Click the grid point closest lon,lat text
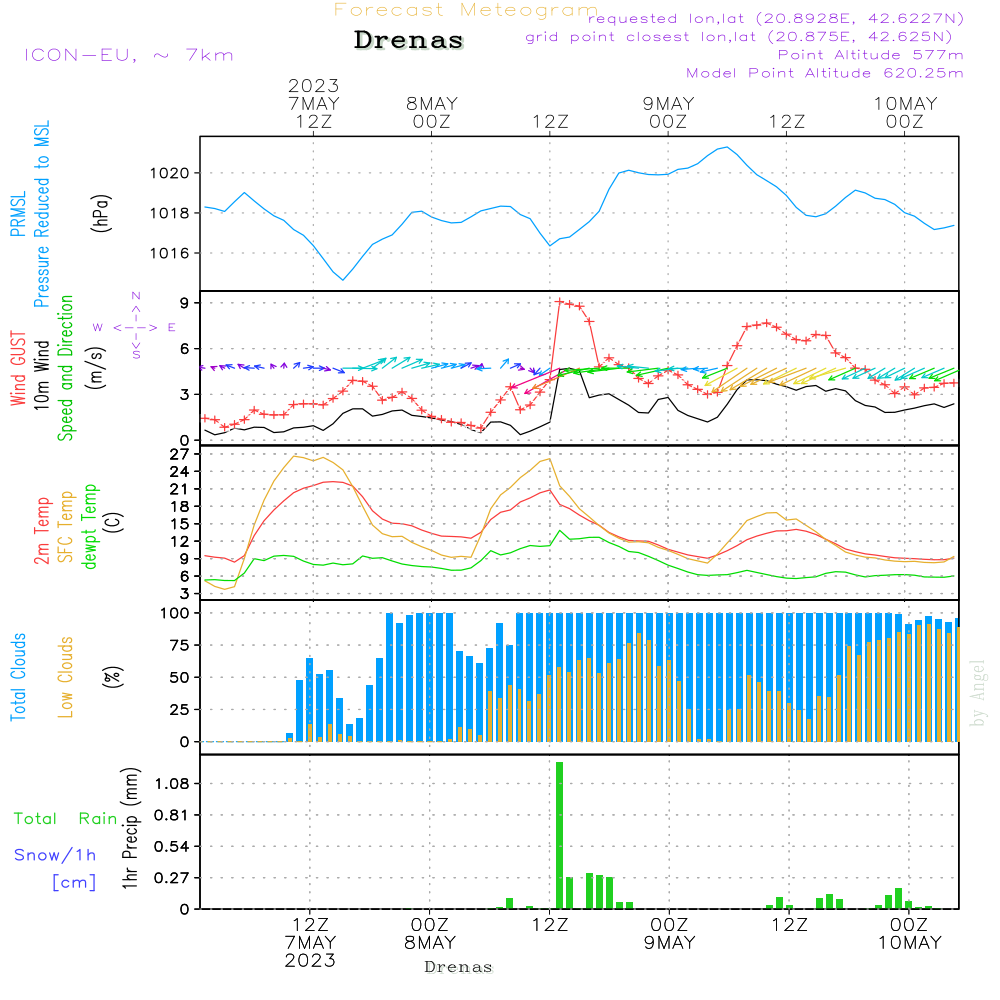 (x=739, y=36)
